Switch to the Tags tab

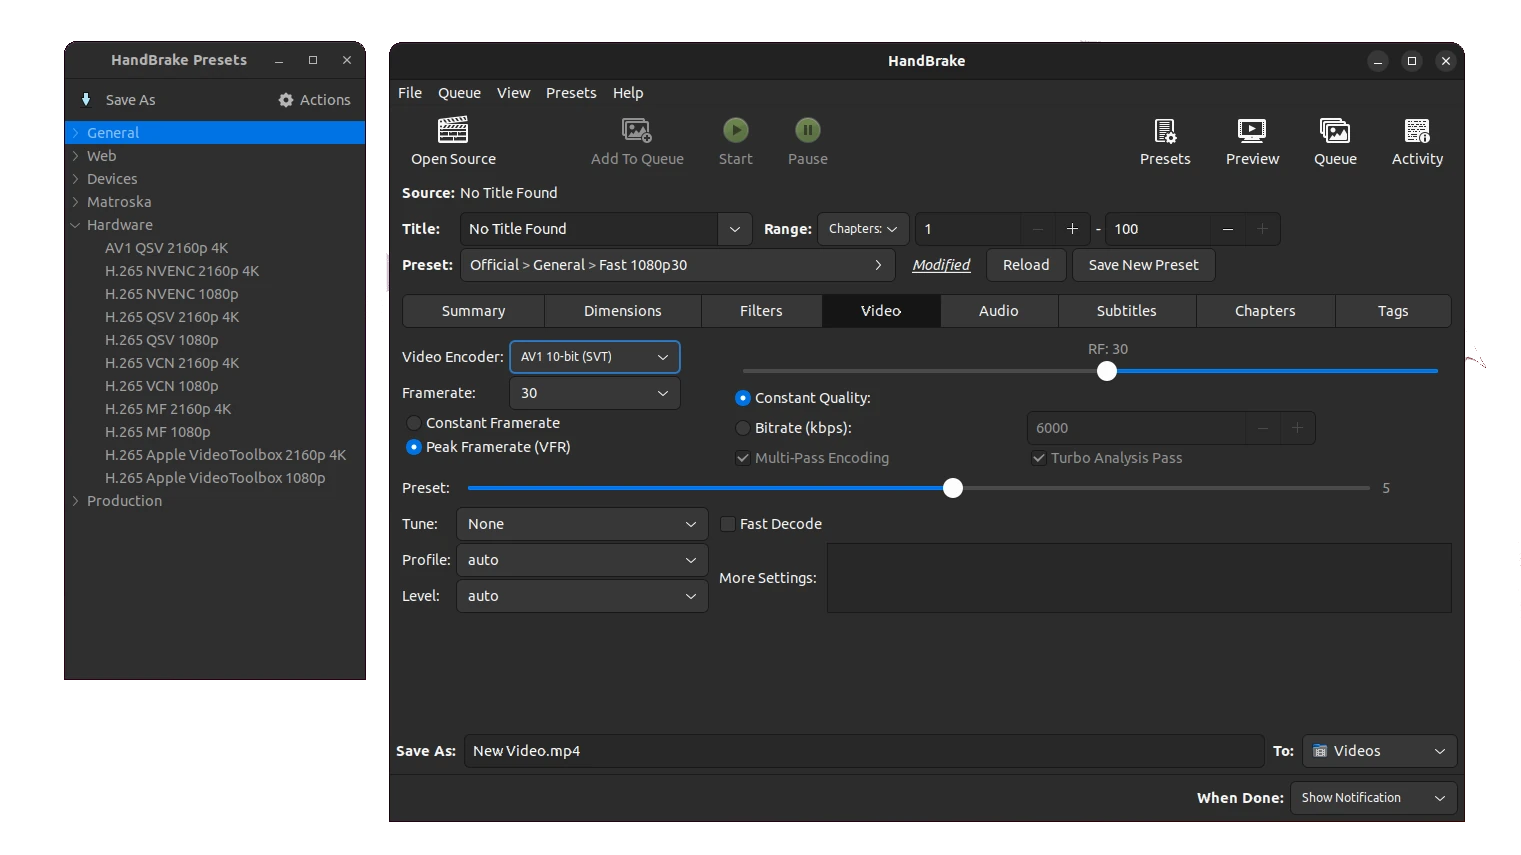[1393, 311]
